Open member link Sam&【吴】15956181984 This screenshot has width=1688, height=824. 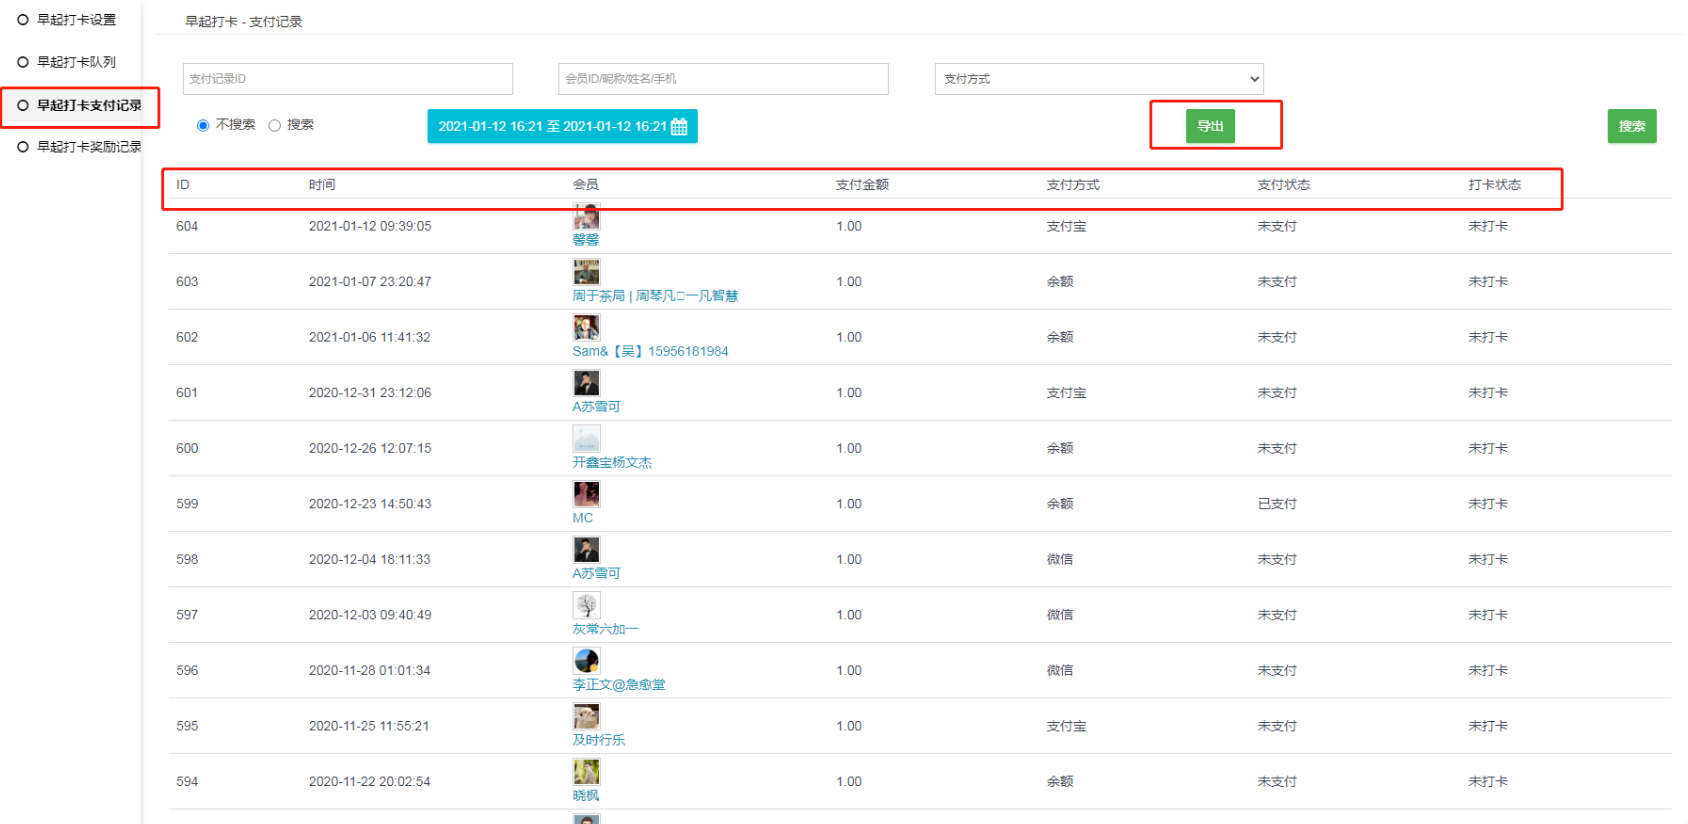(650, 351)
